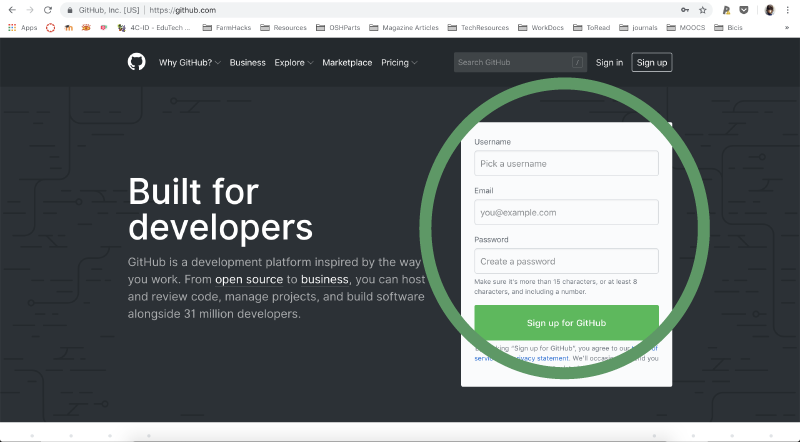Screen dimensions: 800x442
Task: Open the saved passwords key icon
Action: point(685,10)
